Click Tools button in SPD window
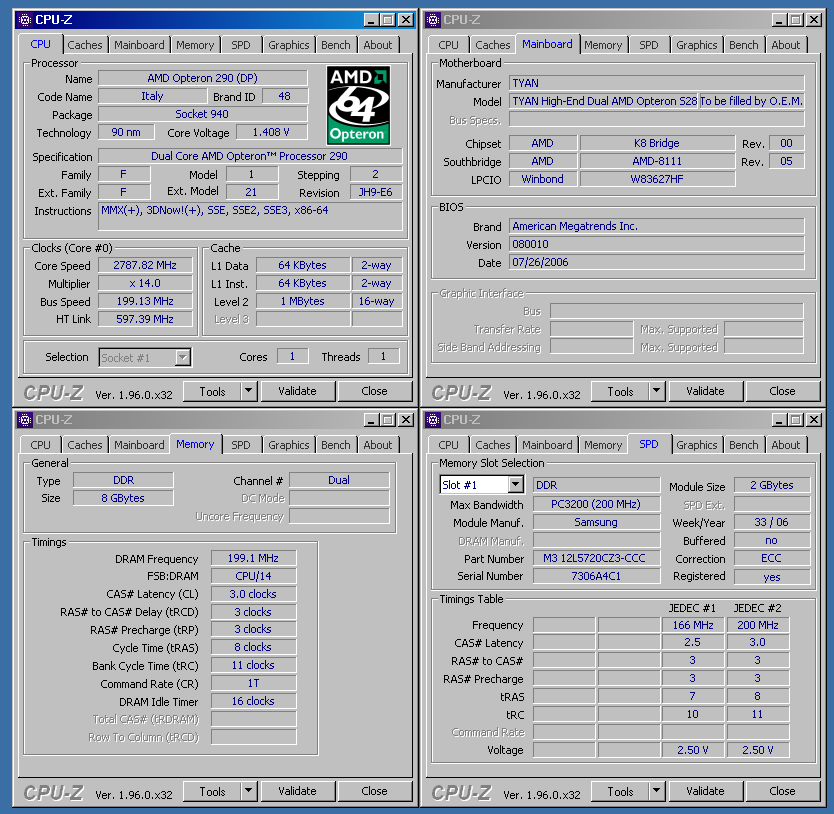Viewport: 834px width, 814px height. pyautogui.click(x=620, y=791)
